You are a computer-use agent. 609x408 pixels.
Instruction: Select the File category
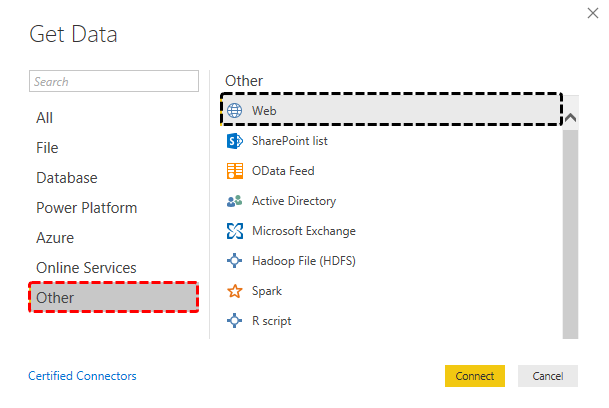pos(47,148)
